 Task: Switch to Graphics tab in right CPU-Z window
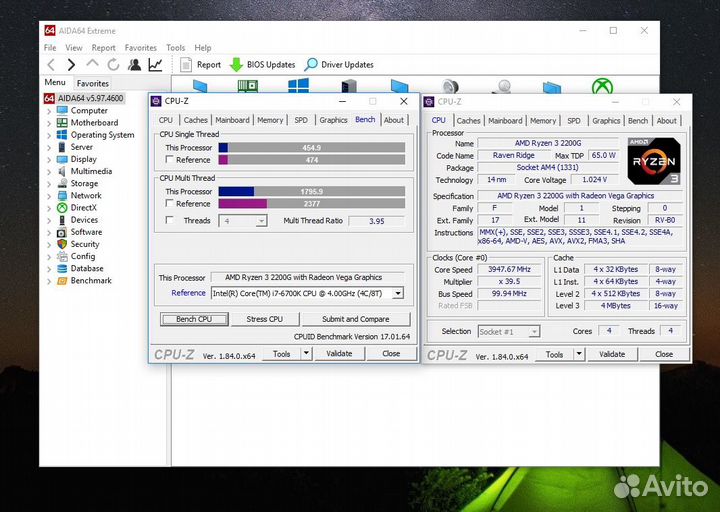(x=606, y=121)
